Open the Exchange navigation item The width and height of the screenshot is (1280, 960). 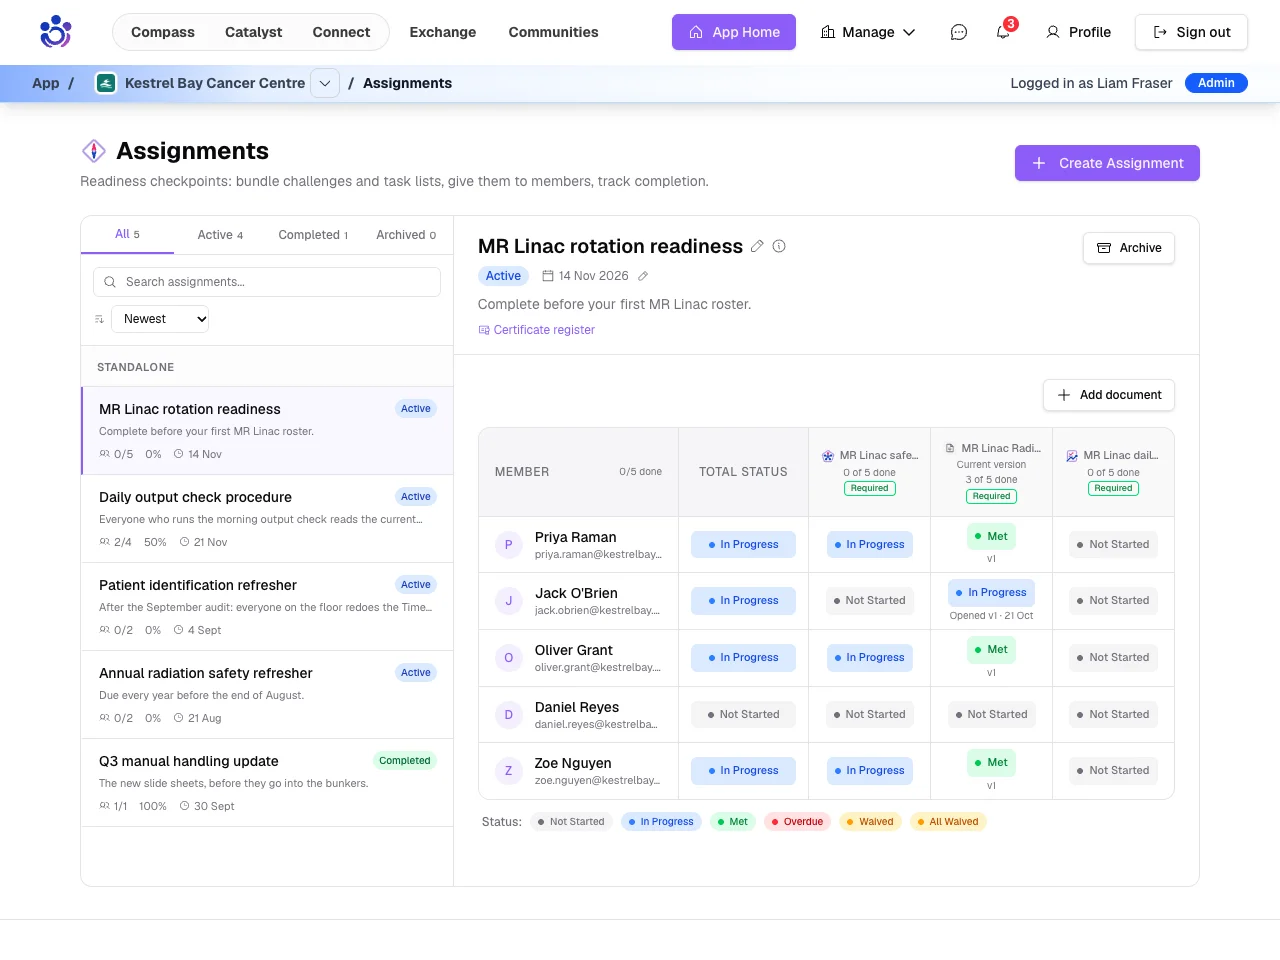tap(443, 32)
